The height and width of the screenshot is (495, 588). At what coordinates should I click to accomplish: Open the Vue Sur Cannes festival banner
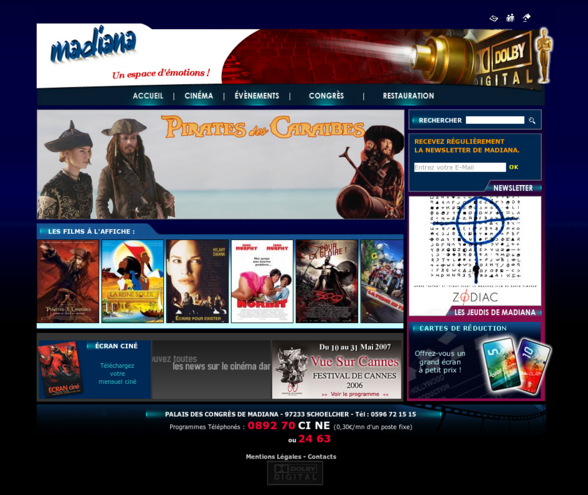pyautogui.click(x=337, y=369)
